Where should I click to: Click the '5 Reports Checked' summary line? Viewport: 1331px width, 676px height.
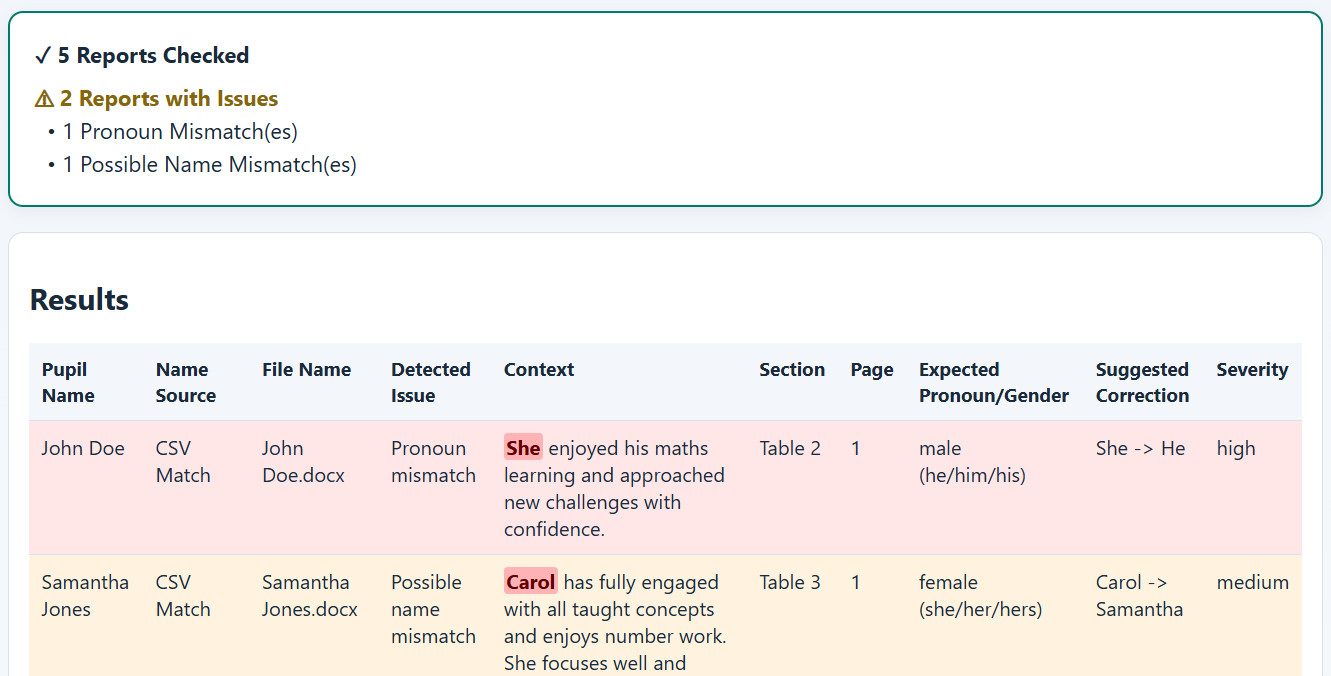pyautogui.click(x=141, y=56)
